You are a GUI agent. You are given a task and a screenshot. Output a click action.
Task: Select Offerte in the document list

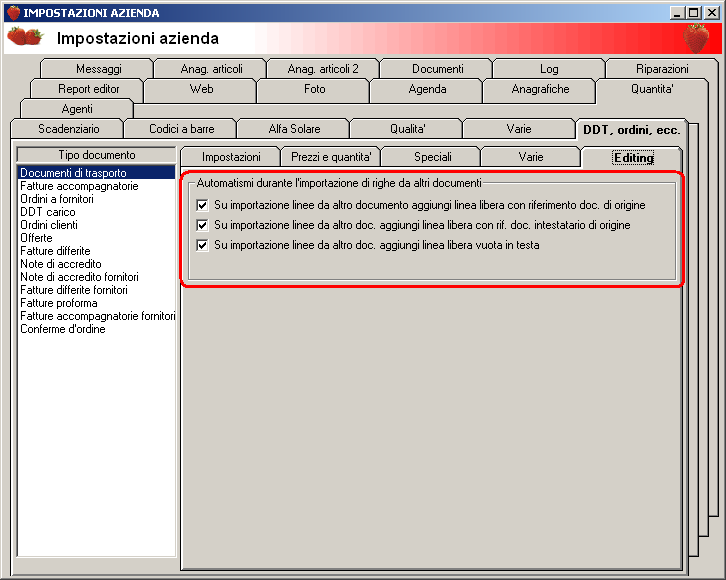pos(96,238)
